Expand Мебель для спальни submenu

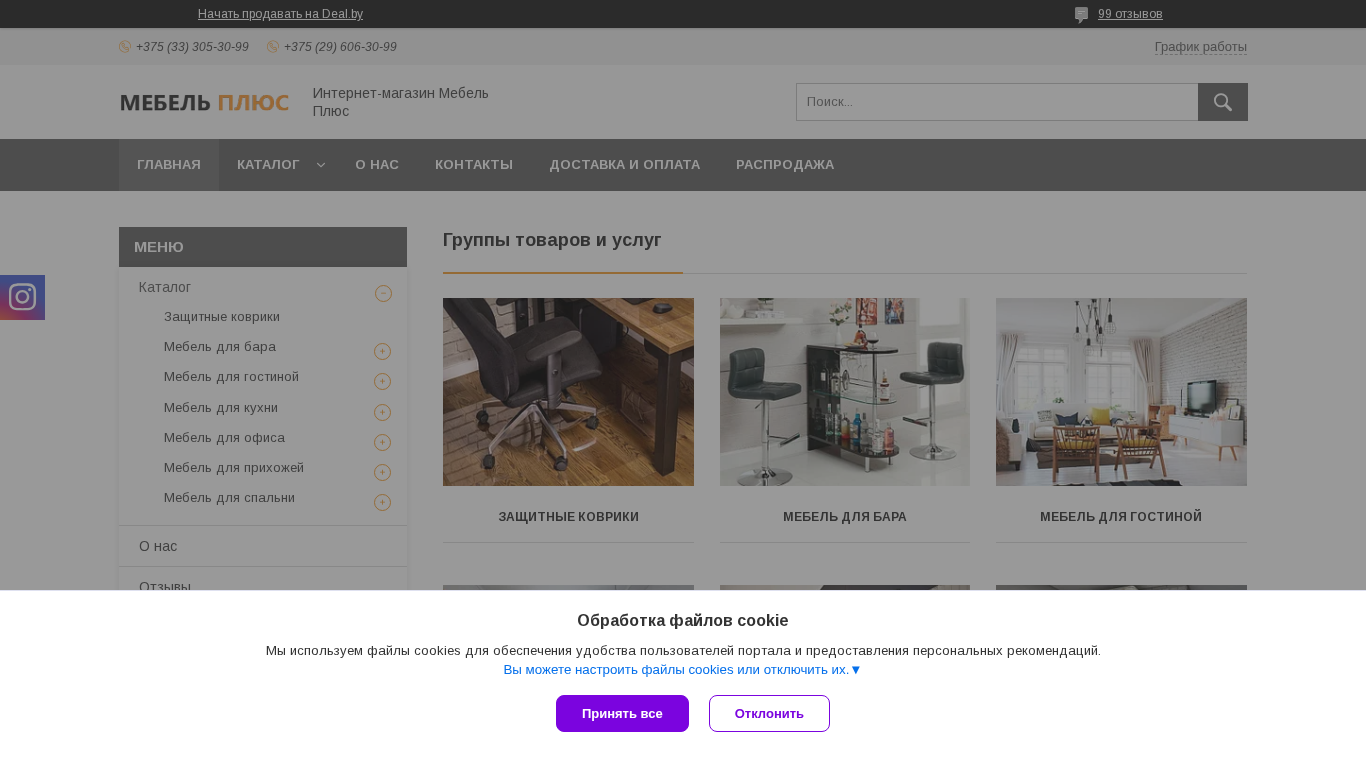coord(382,502)
